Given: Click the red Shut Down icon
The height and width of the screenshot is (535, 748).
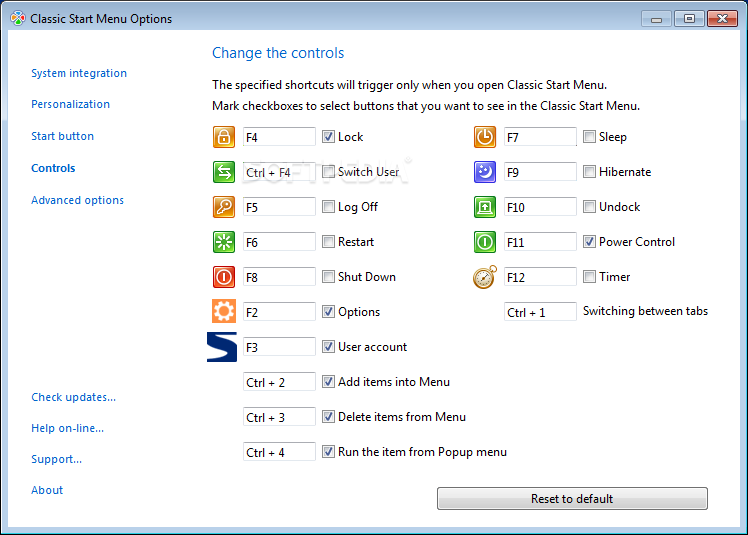Looking at the screenshot, I should (x=224, y=277).
